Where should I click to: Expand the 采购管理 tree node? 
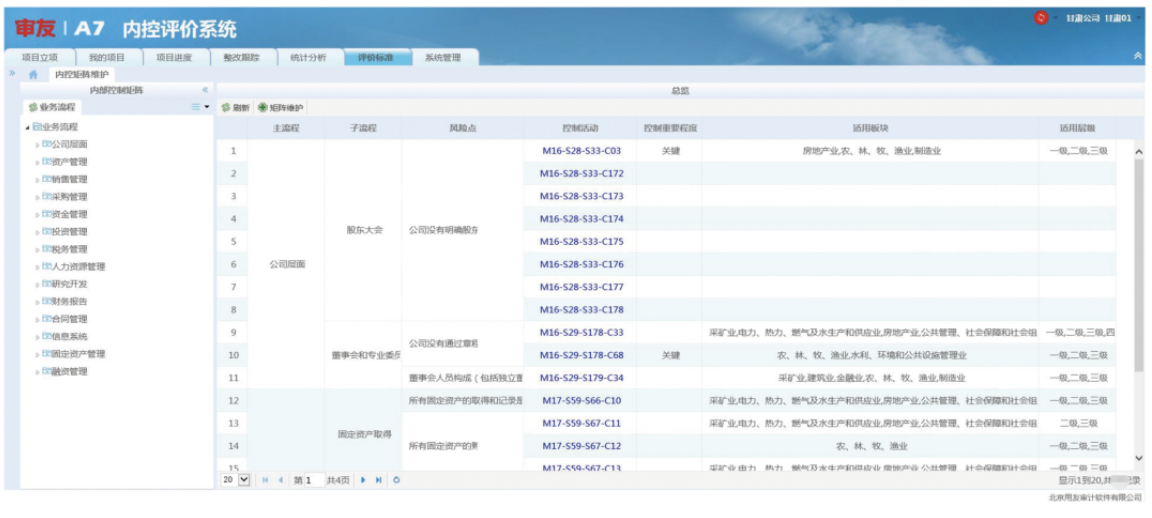tap(38, 197)
